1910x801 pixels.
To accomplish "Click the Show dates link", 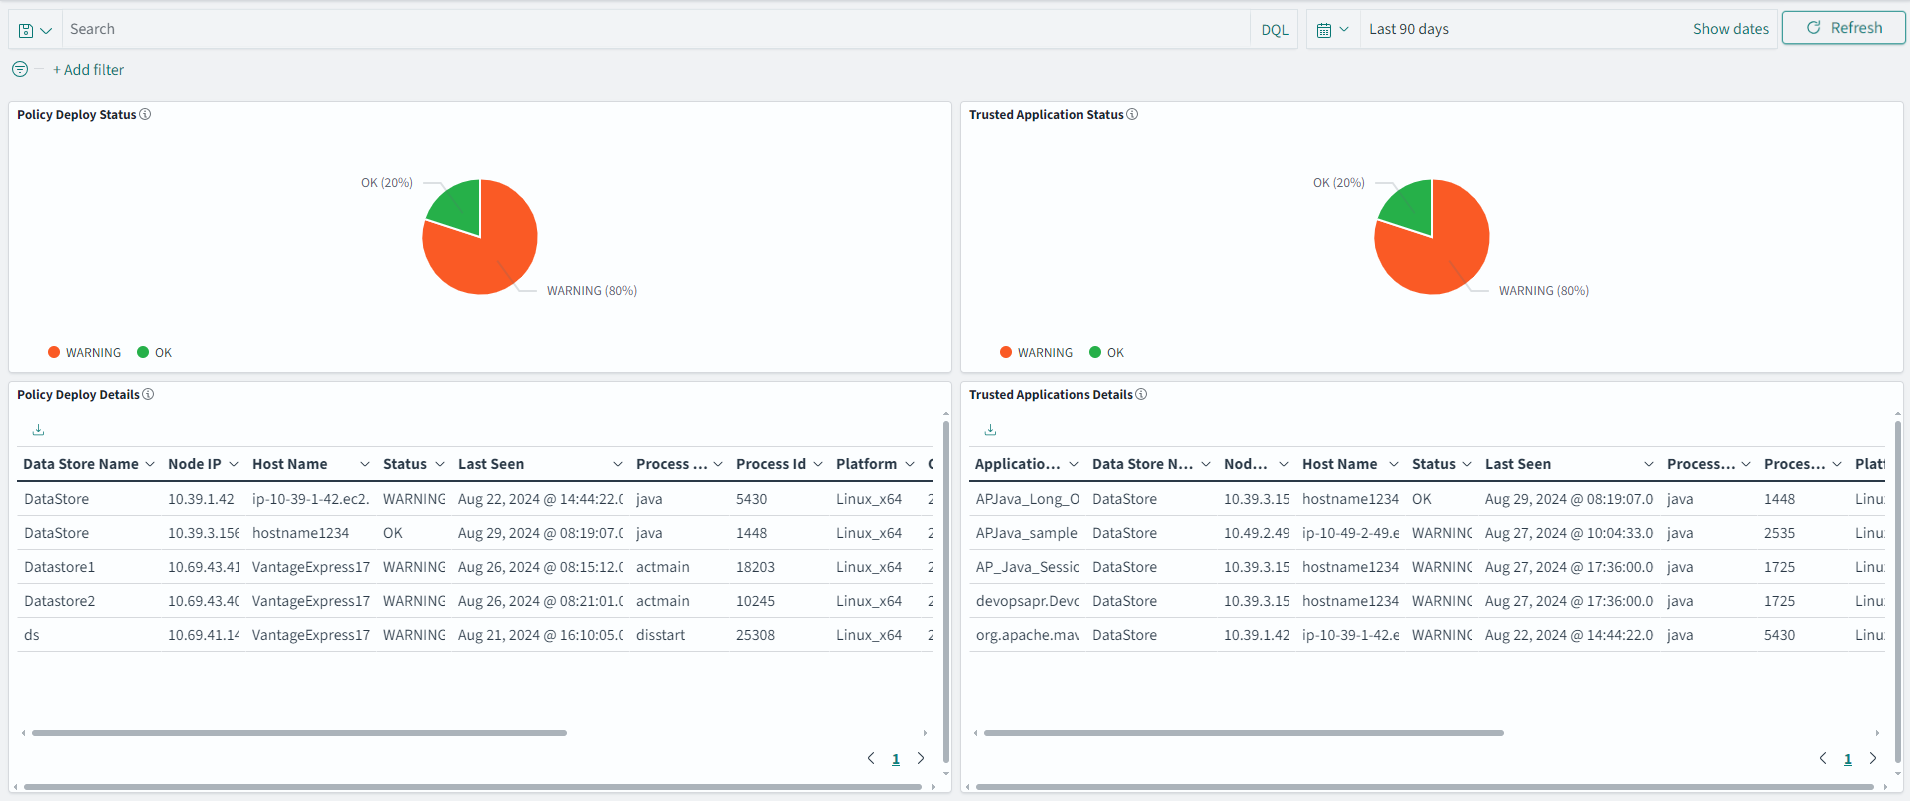I will [x=1730, y=29].
